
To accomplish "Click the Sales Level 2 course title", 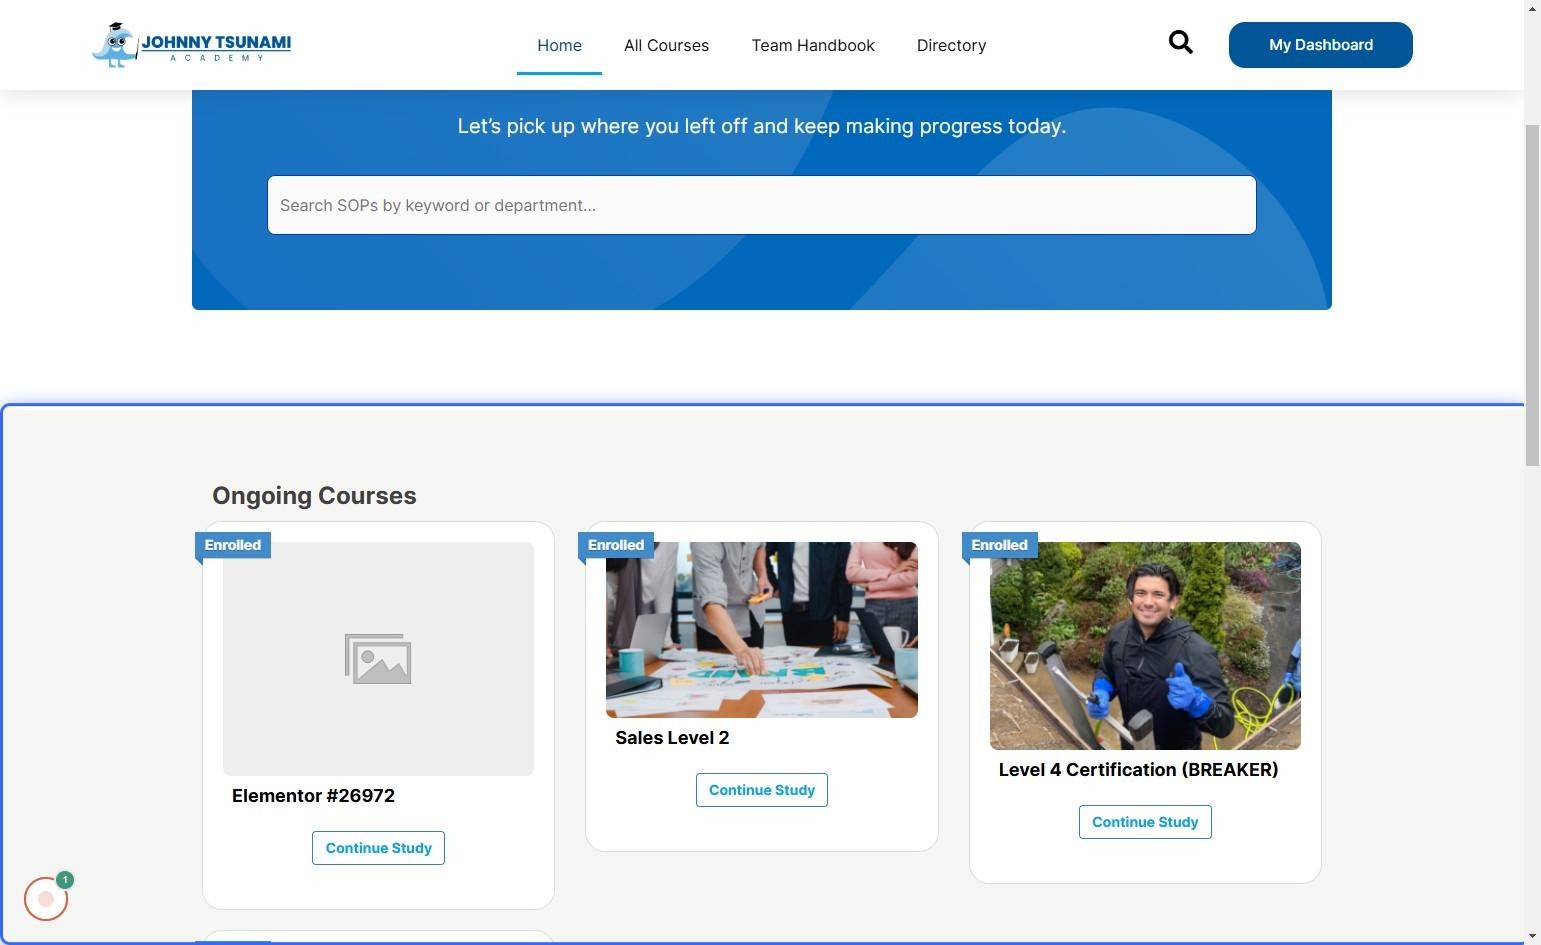I will pyautogui.click(x=672, y=738).
